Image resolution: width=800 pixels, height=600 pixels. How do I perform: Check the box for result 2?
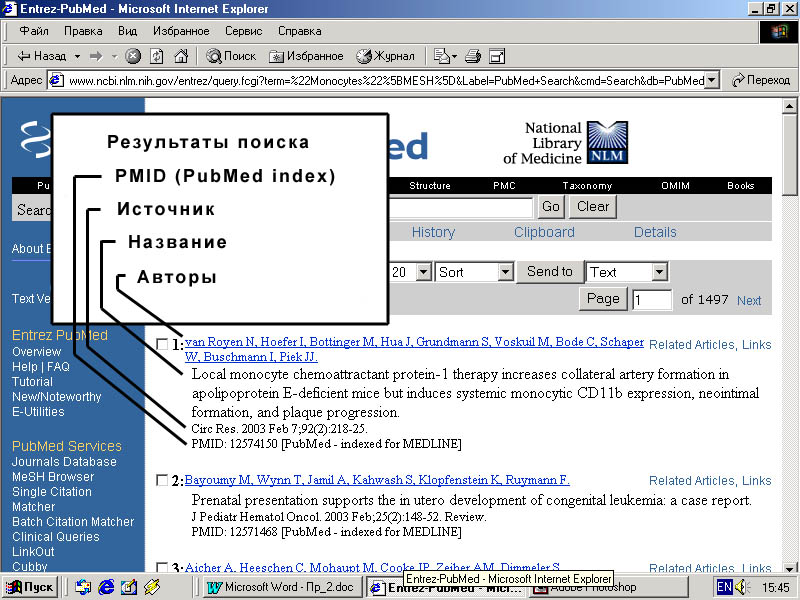(x=162, y=481)
